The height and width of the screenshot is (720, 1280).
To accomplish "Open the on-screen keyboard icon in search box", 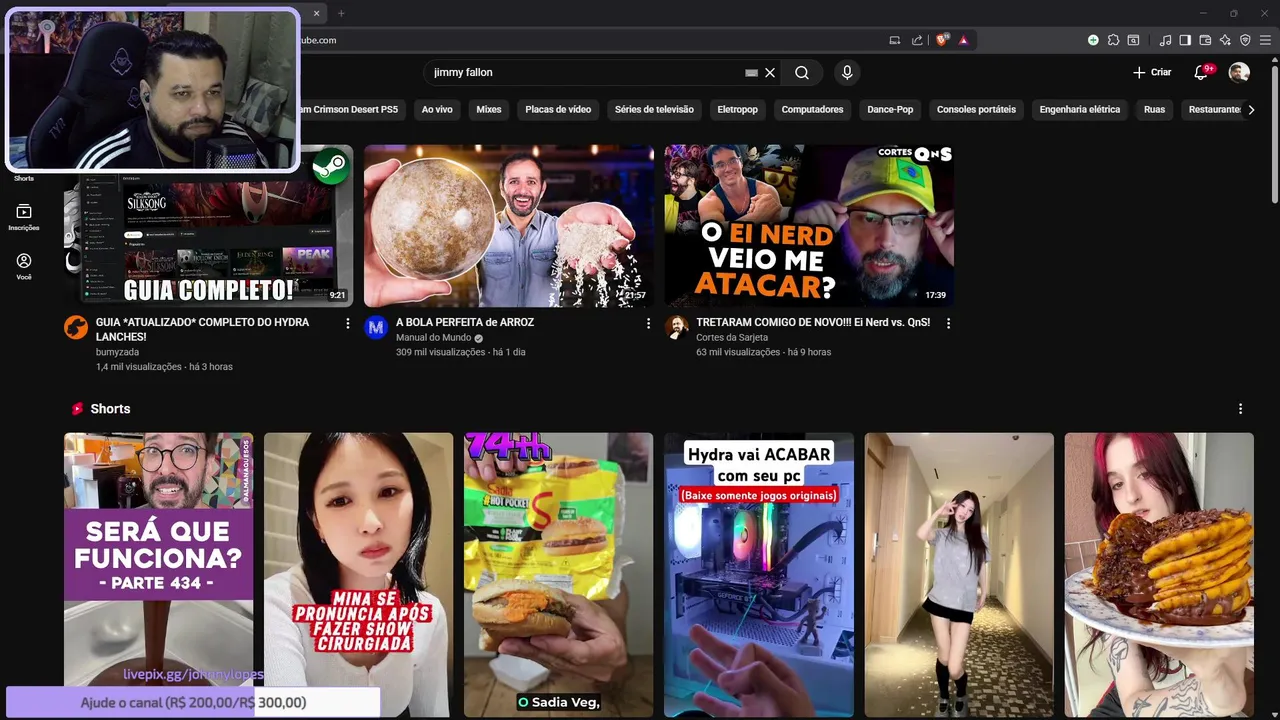I will (x=751, y=72).
